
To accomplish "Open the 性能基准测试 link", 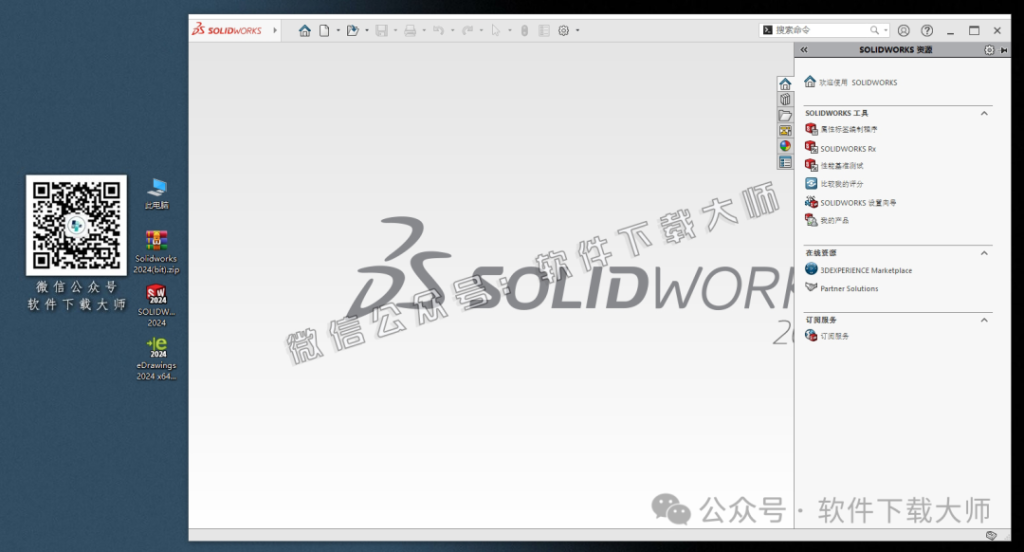I will (834, 165).
